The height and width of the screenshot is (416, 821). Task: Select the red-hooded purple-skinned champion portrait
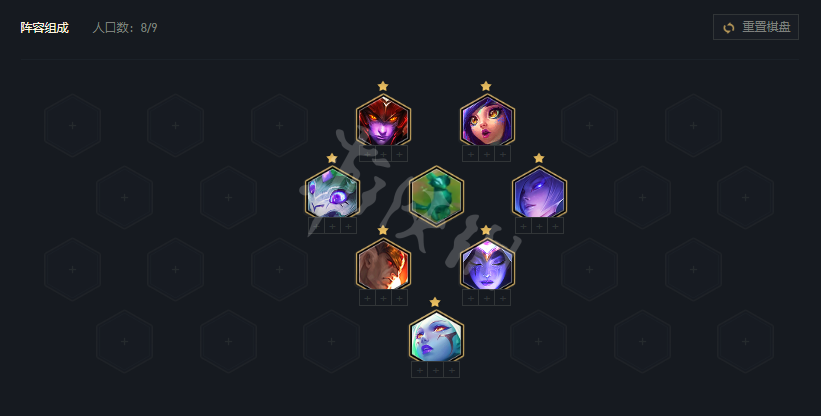(383, 122)
